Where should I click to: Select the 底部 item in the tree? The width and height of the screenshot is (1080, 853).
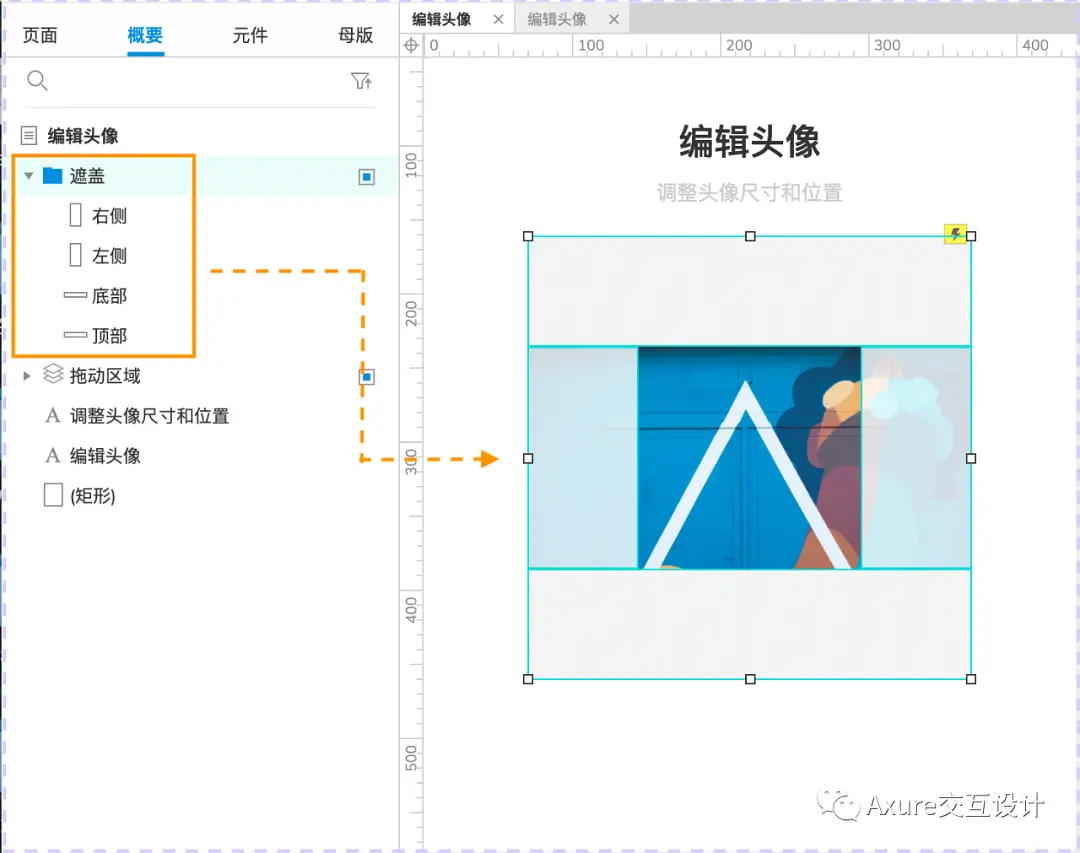[110, 295]
